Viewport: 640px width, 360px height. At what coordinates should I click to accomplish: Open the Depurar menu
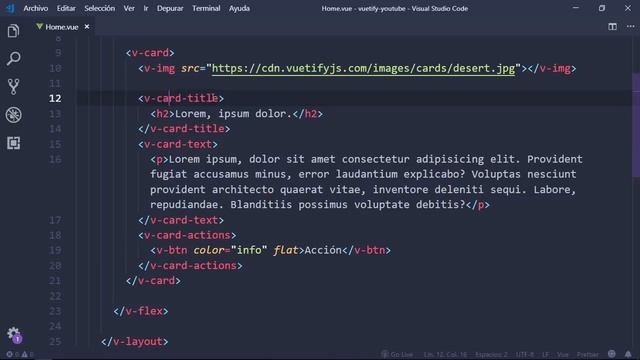[x=170, y=8]
